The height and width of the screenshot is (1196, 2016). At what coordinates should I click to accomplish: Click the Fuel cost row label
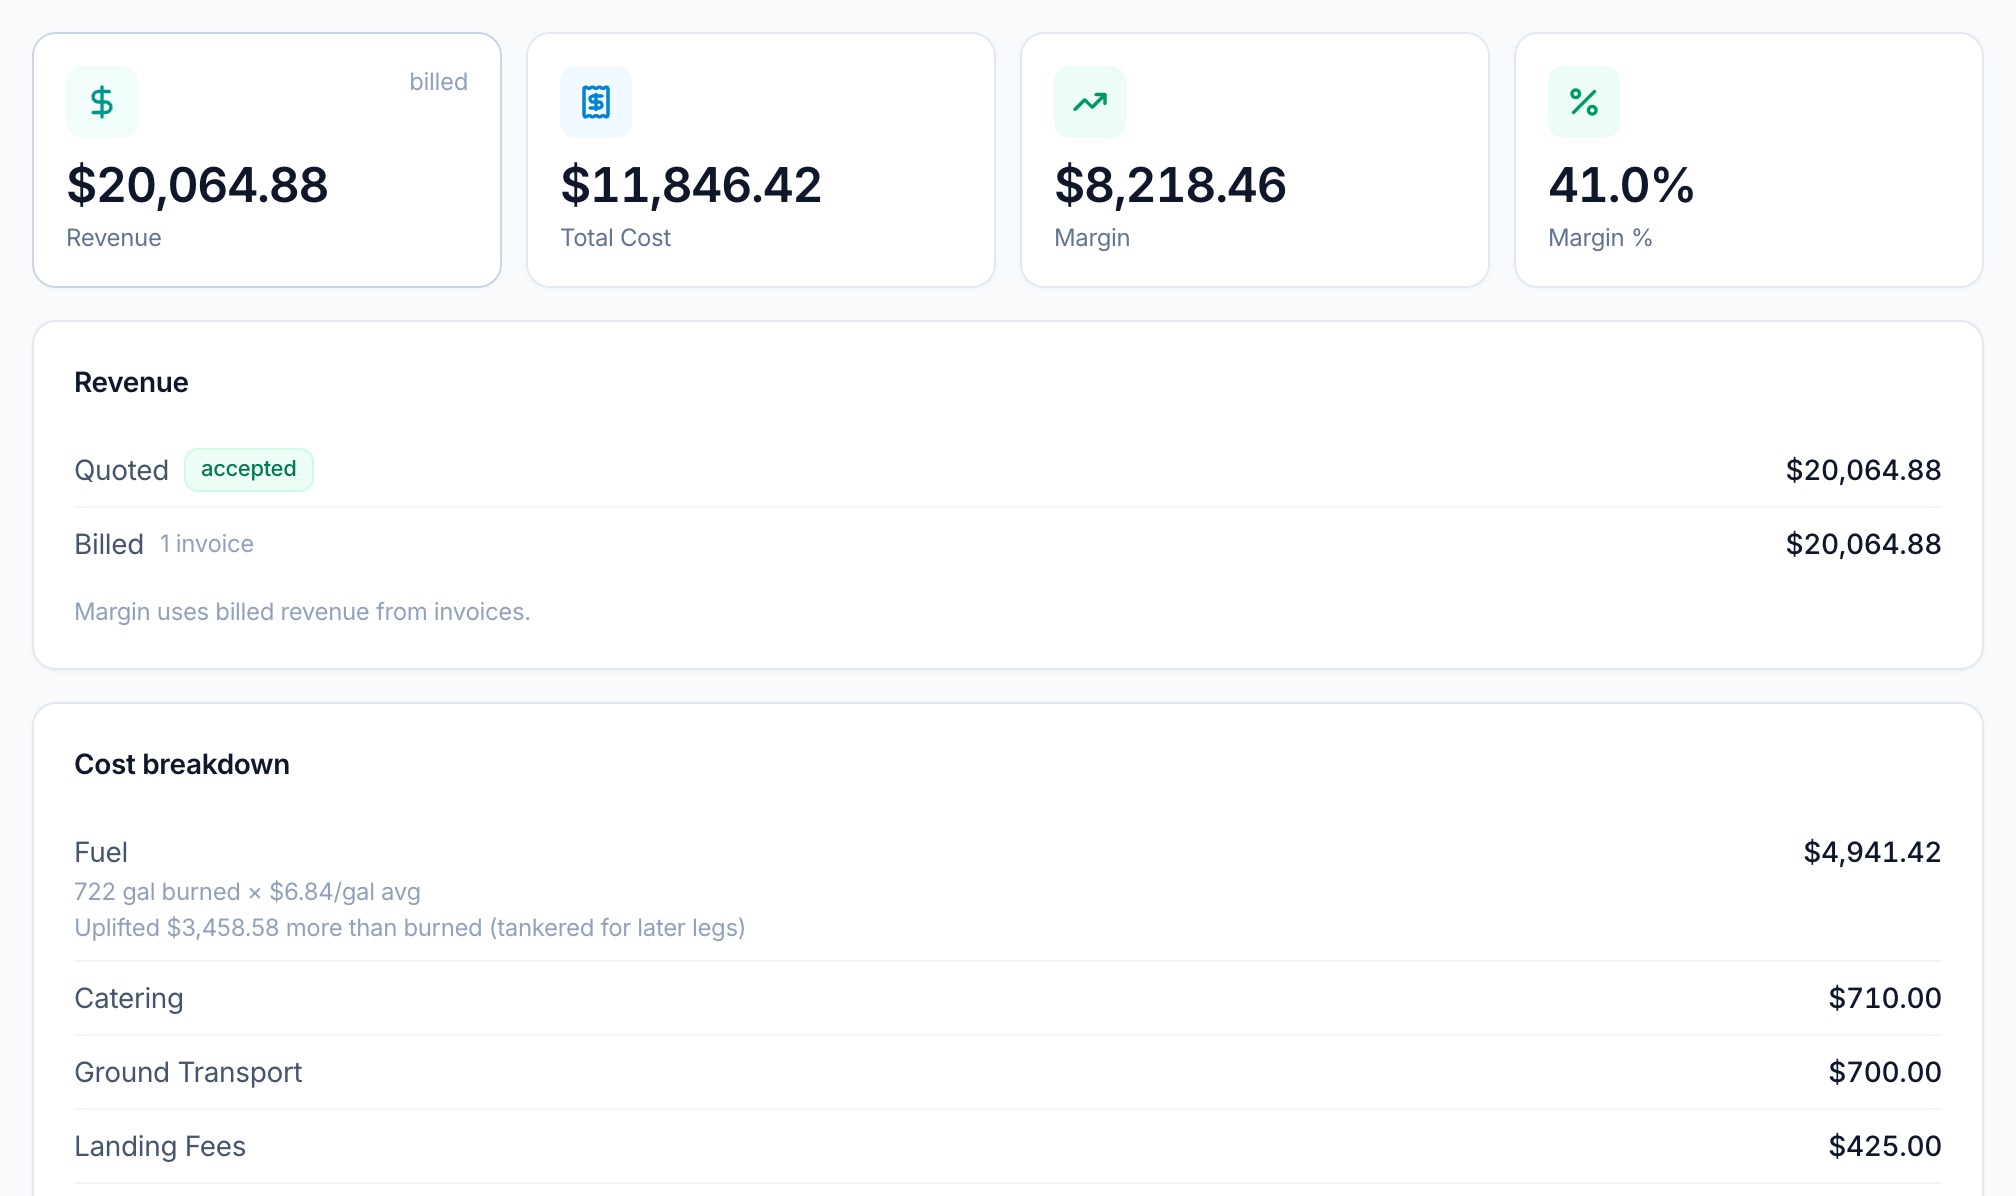(101, 852)
